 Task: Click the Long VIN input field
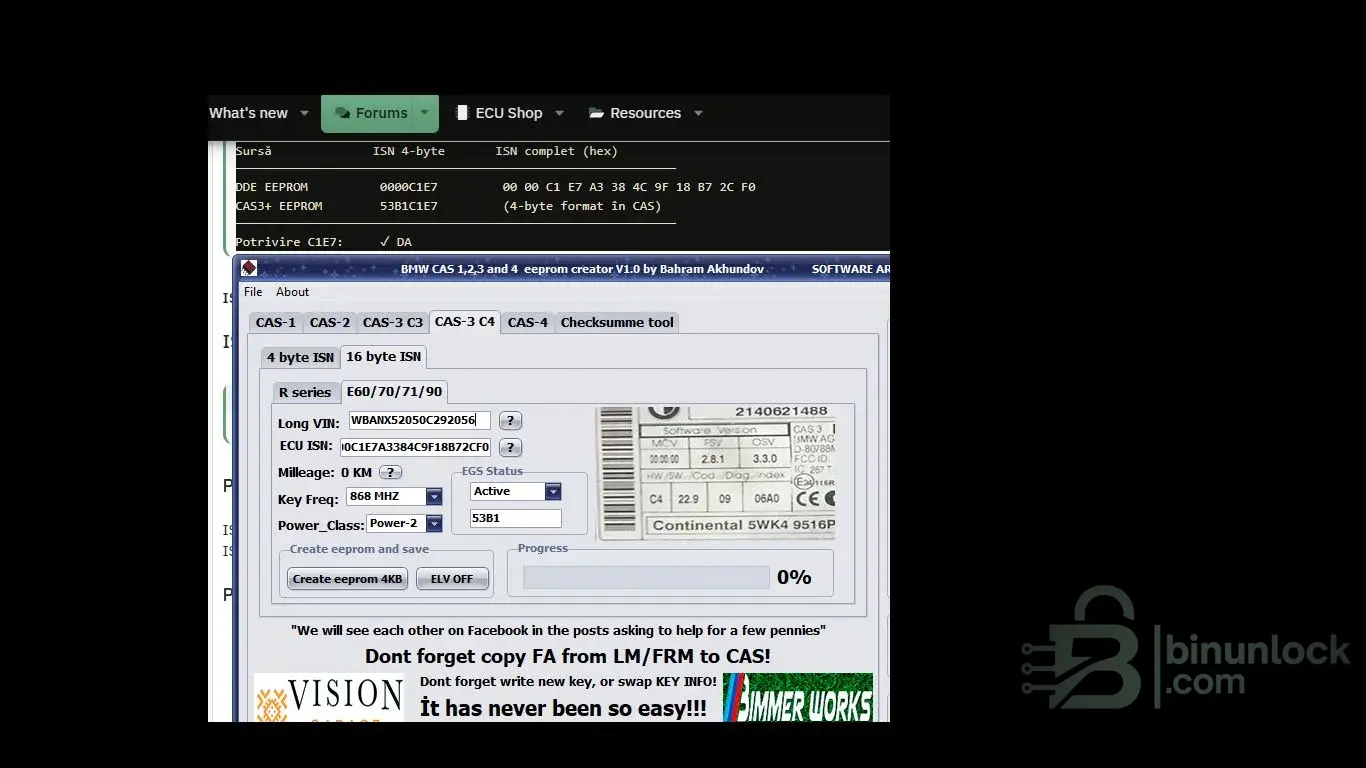tap(420, 421)
